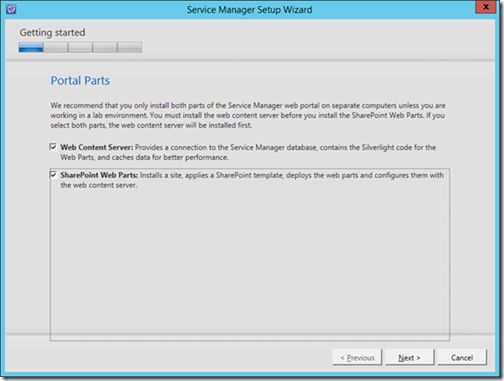
Task: Click the recommendation paragraph about separate computers
Action: click(248, 115)
